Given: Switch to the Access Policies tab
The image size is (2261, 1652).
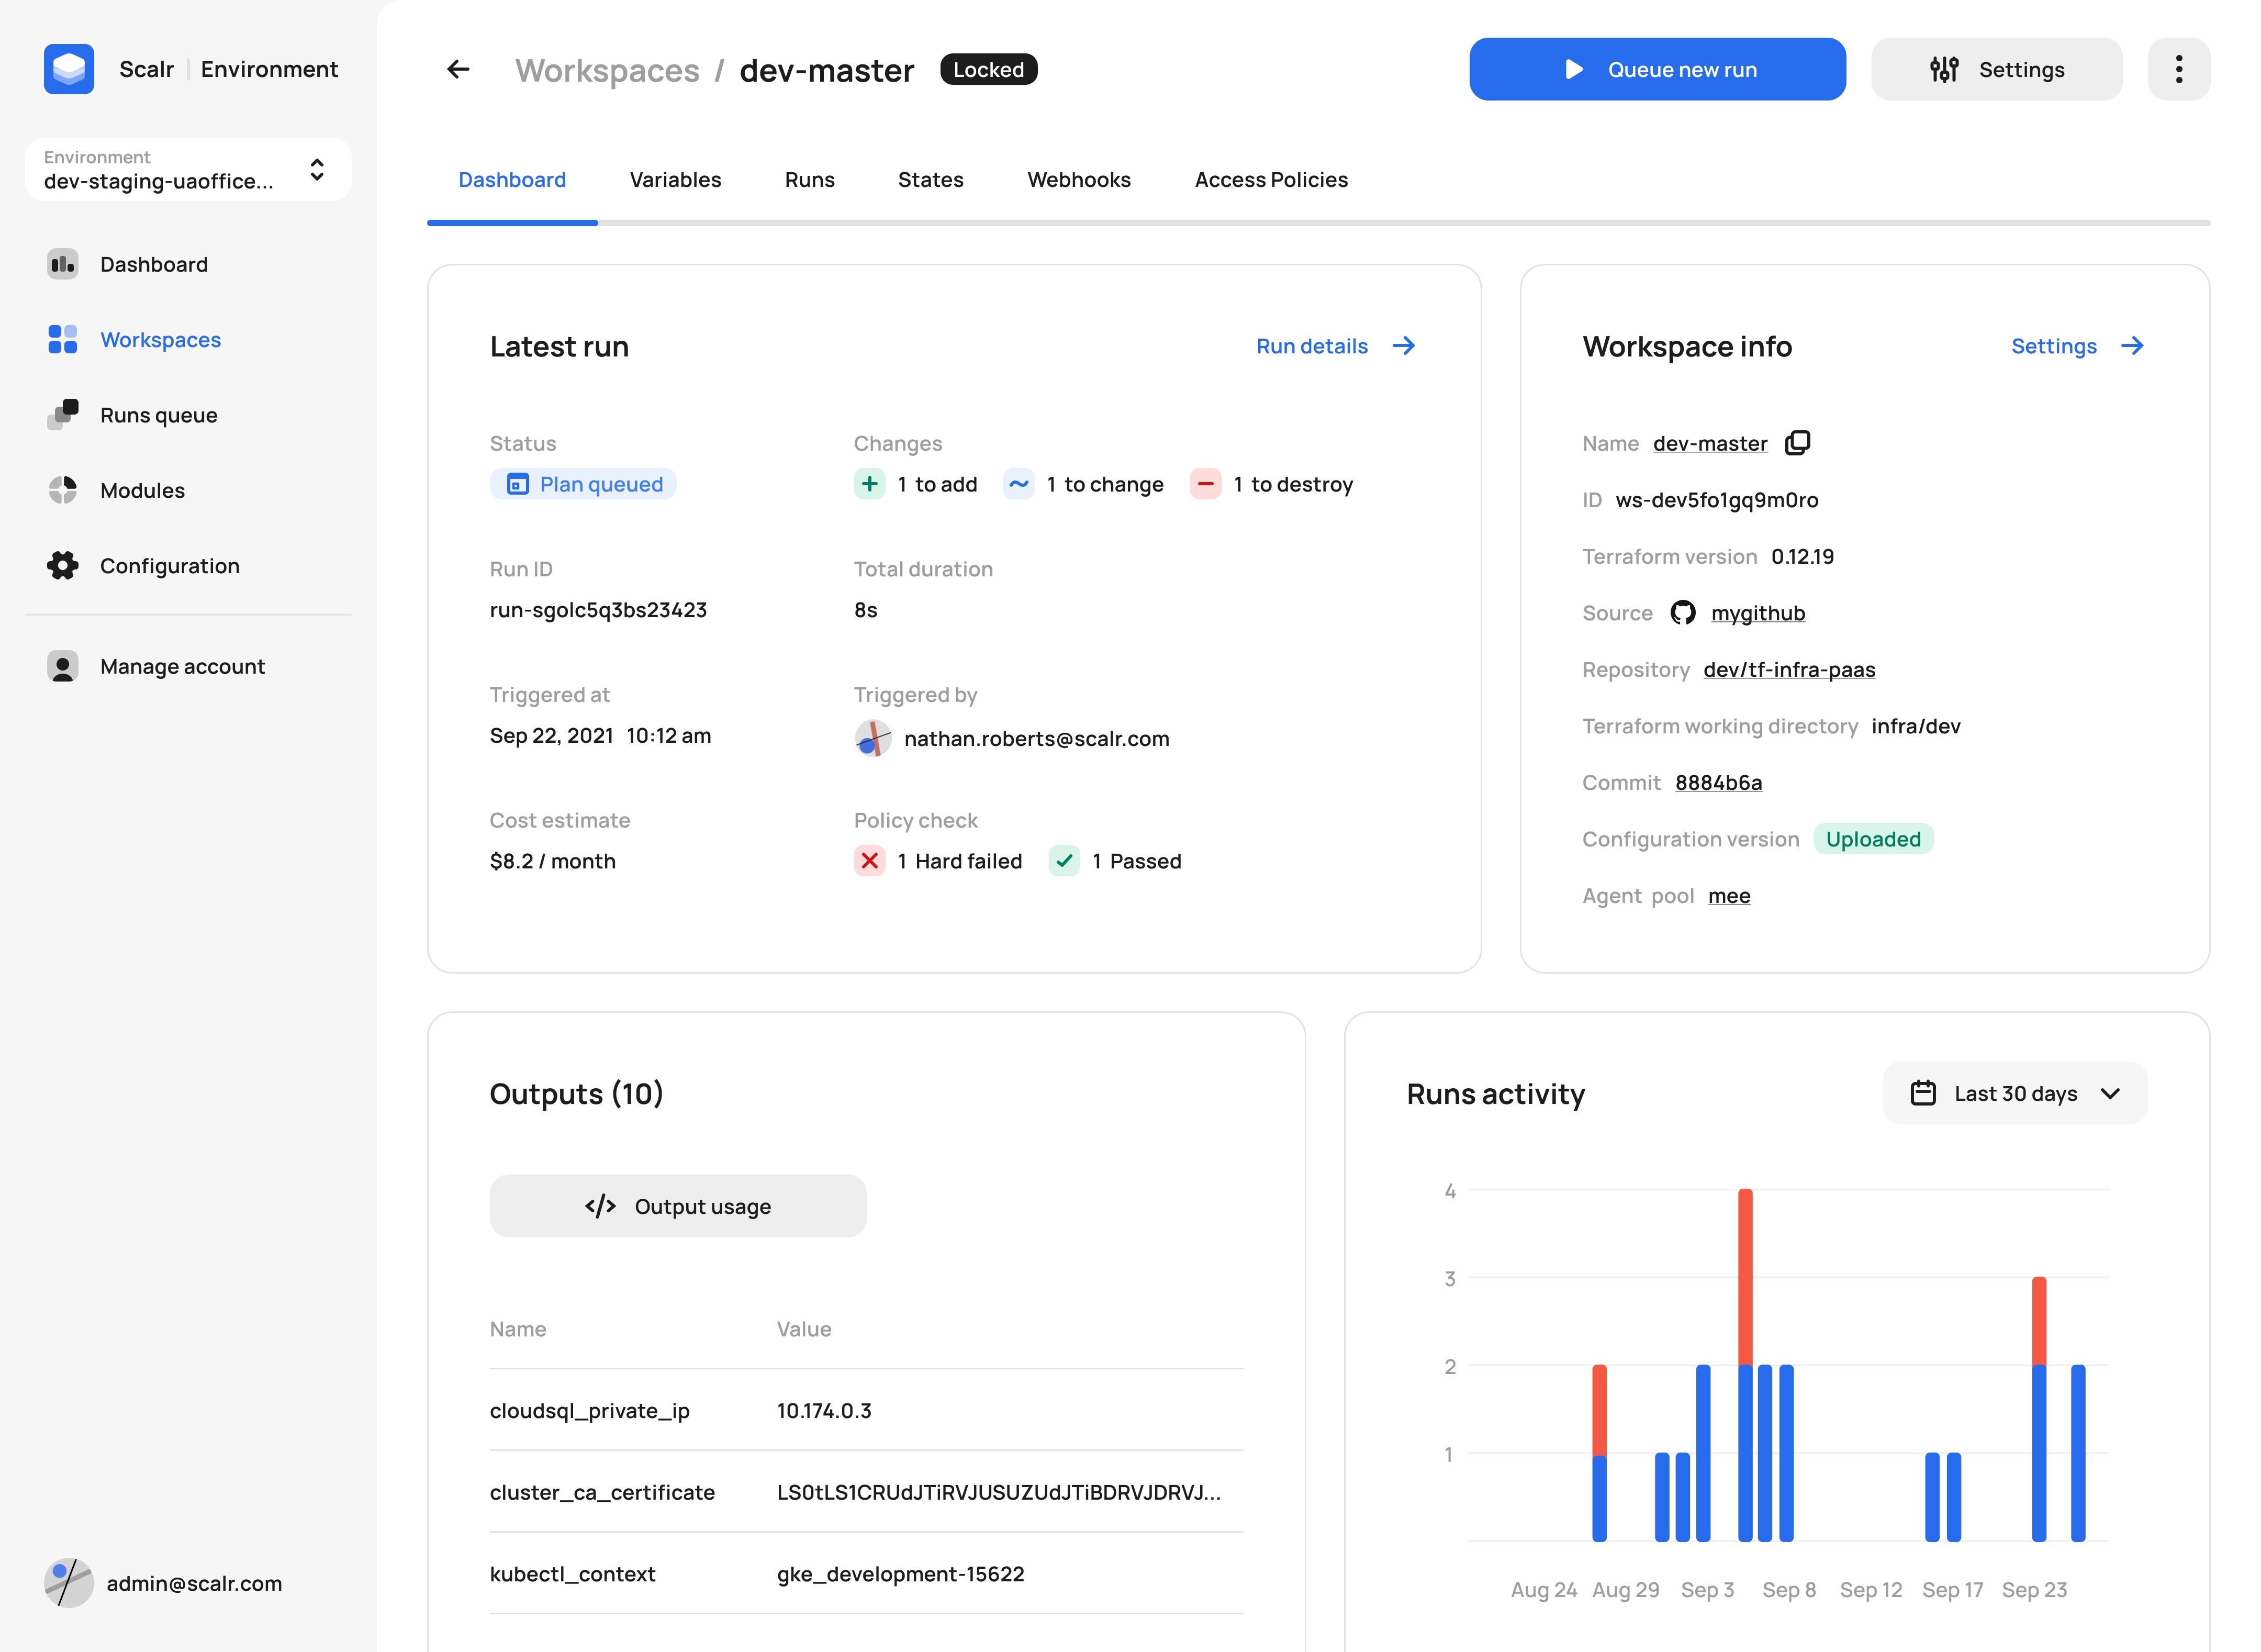Looking at the screenshot, I should (1270, 180).
